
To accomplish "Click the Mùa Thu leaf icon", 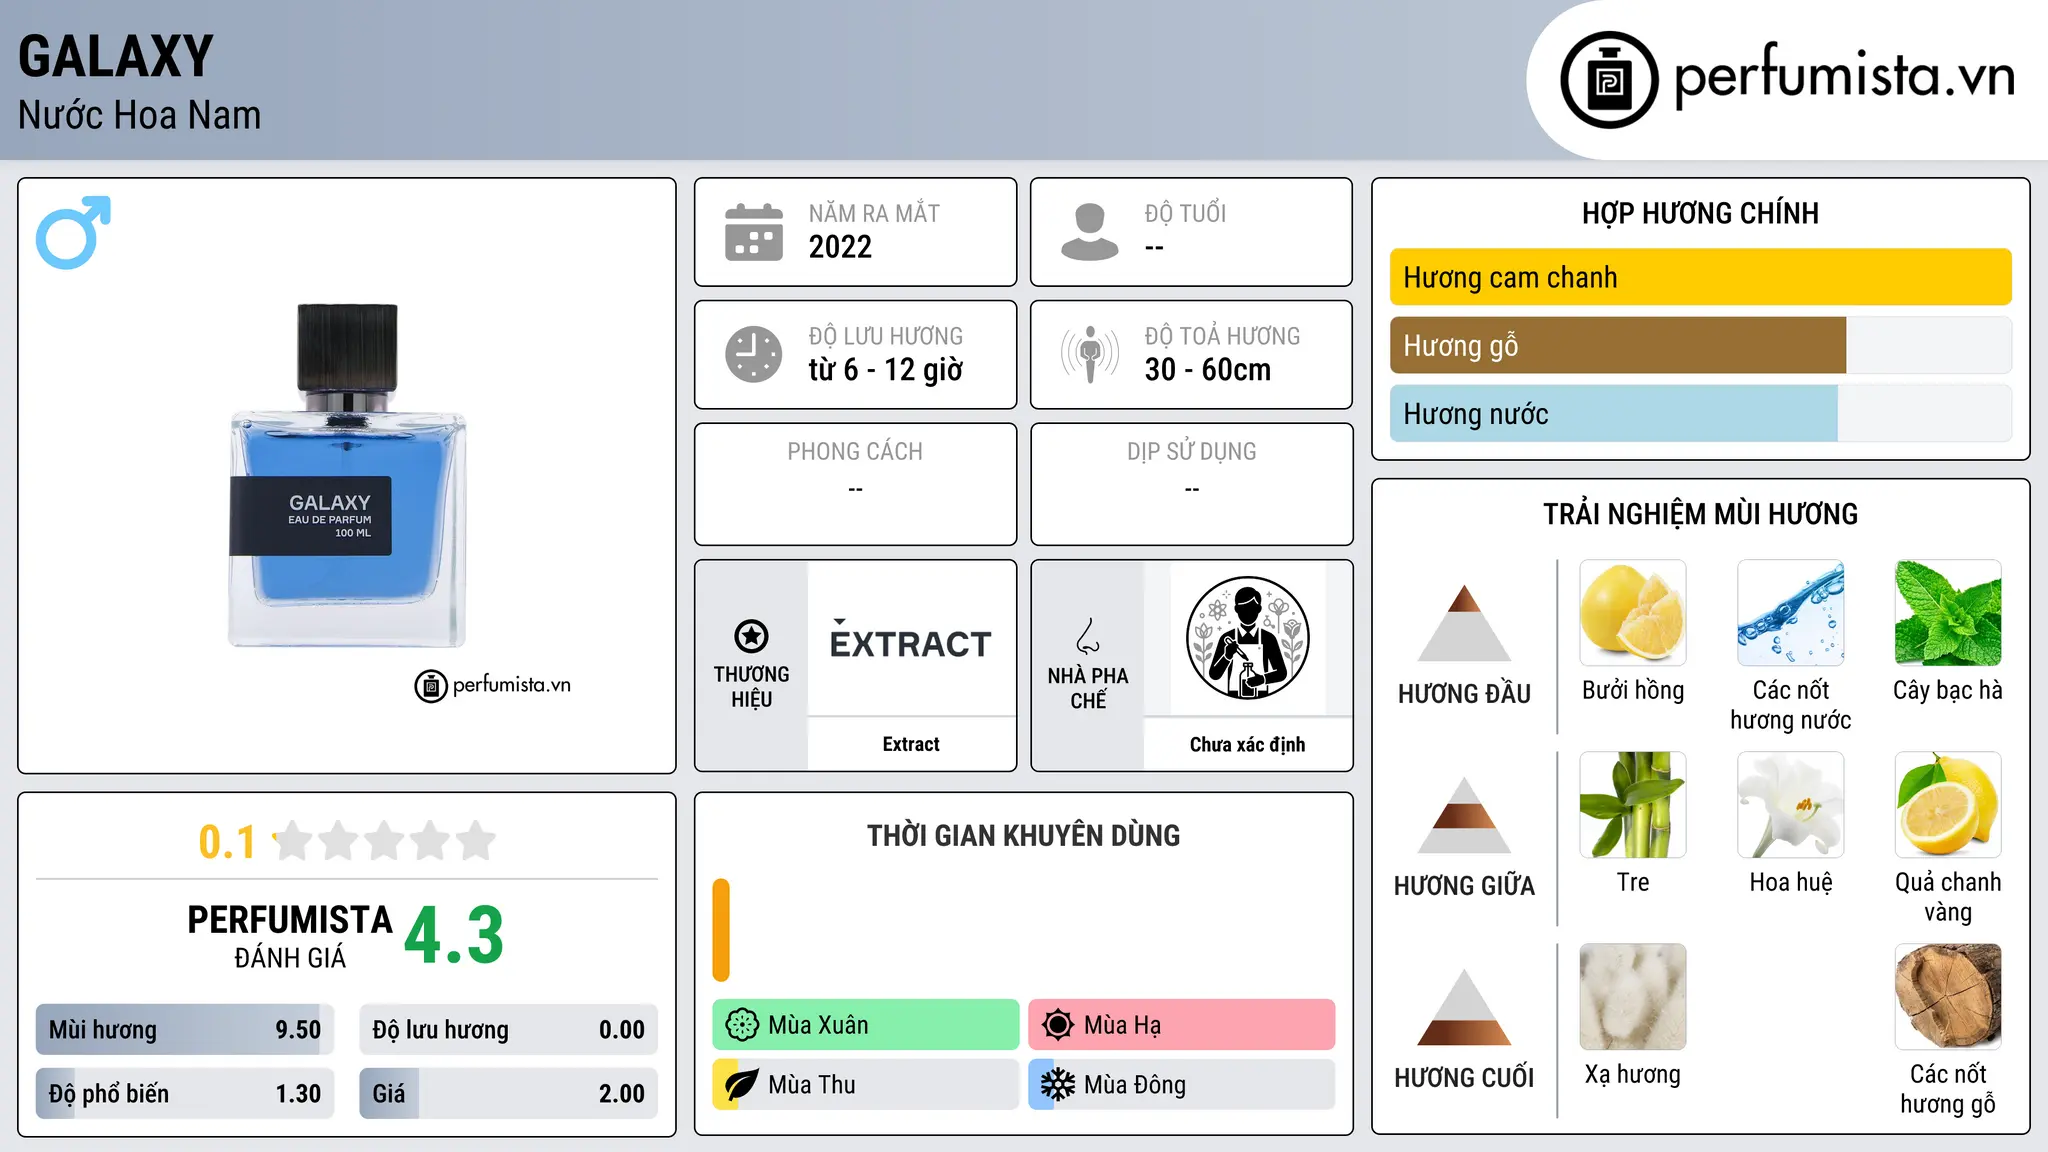I will click(x=742, y=1085).
